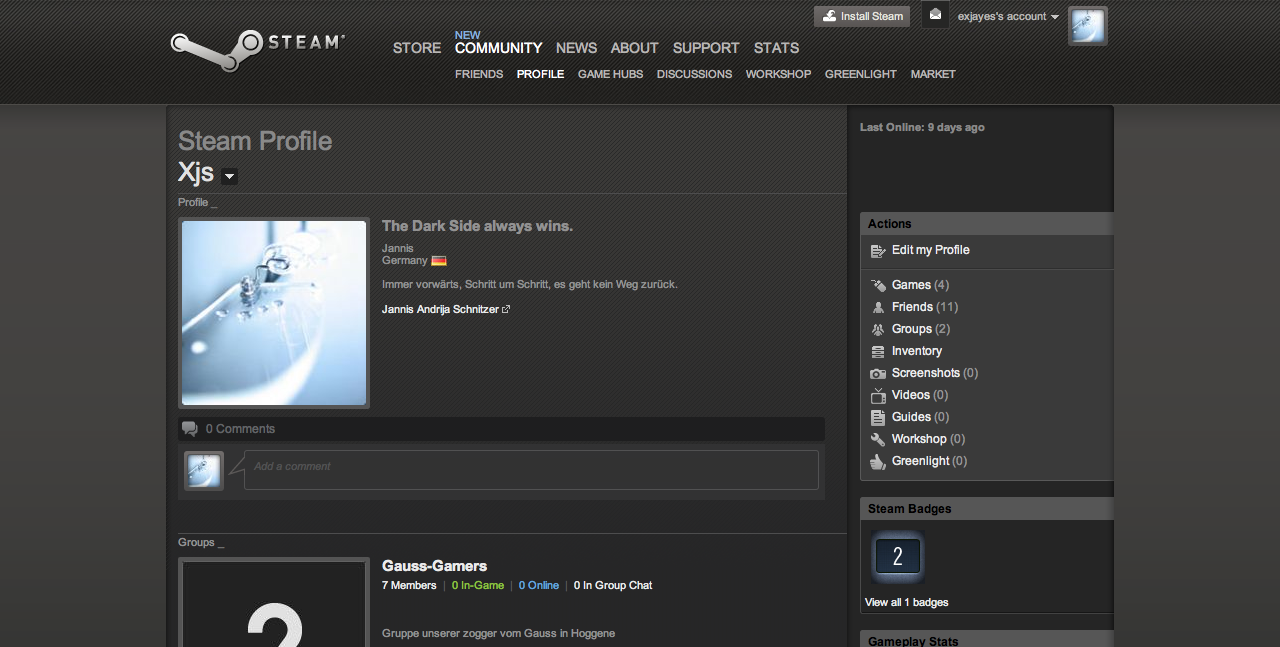Open the NEWS menu
The width and height of the screenshot is (1280, 647).
point(576,48)
